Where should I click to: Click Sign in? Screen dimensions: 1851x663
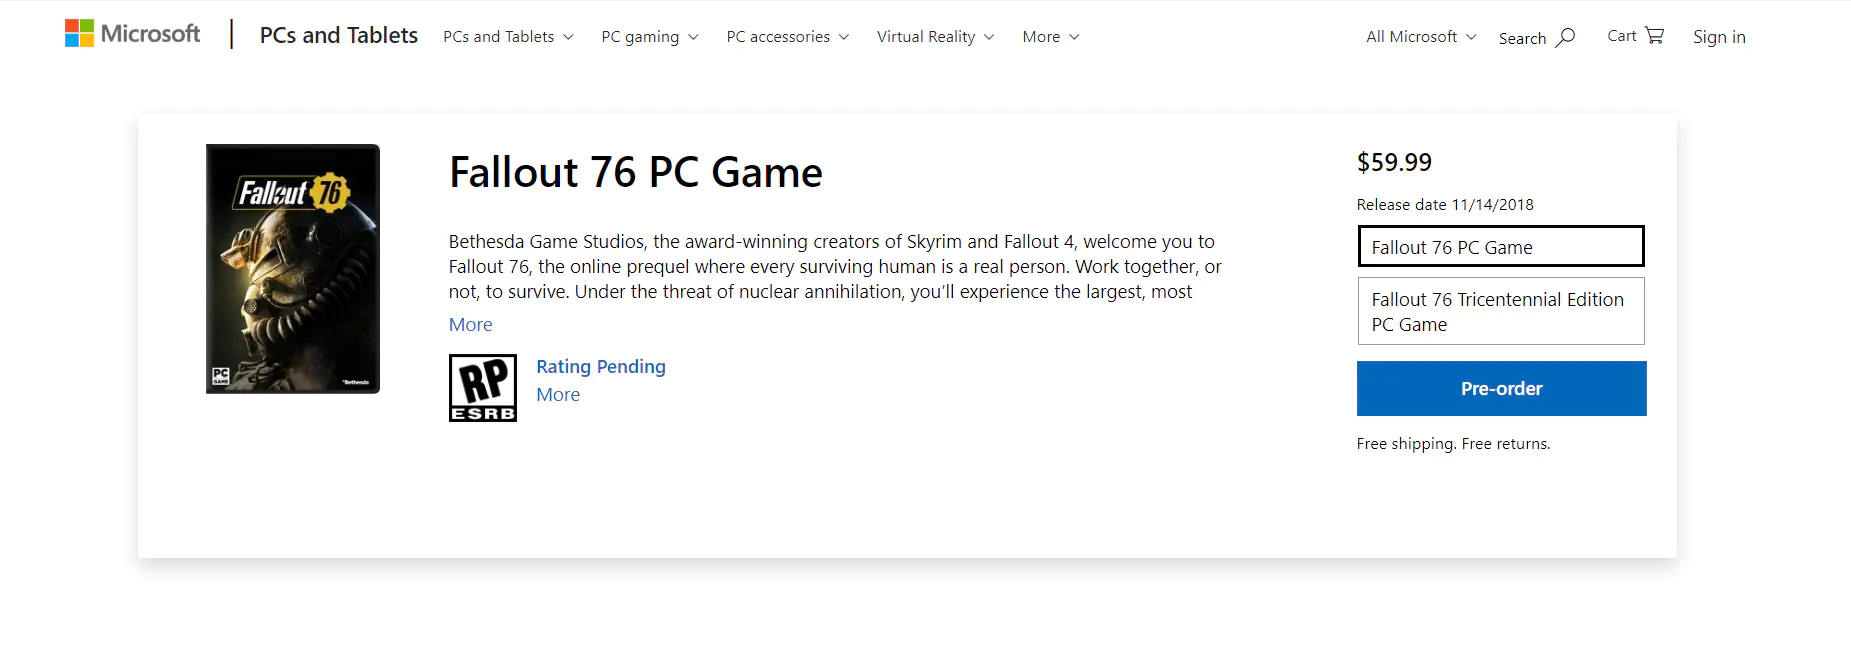[1719, 37]
